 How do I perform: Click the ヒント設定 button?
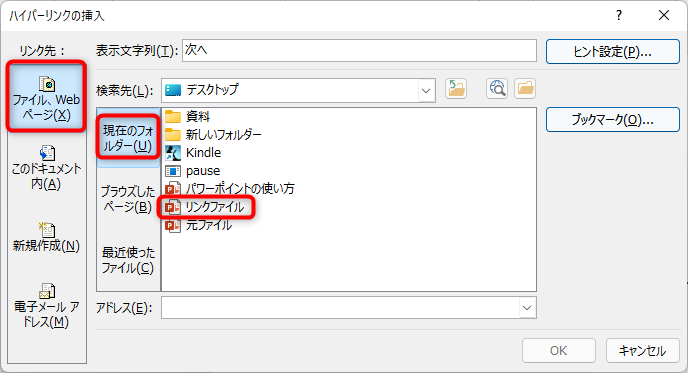(x=613, y=52)
